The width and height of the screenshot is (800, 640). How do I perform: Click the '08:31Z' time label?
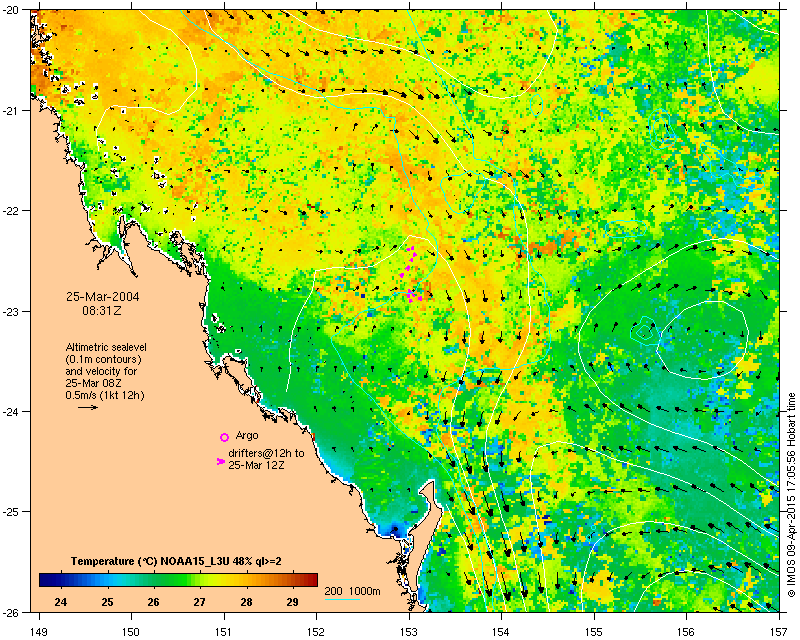click(102, 311)
